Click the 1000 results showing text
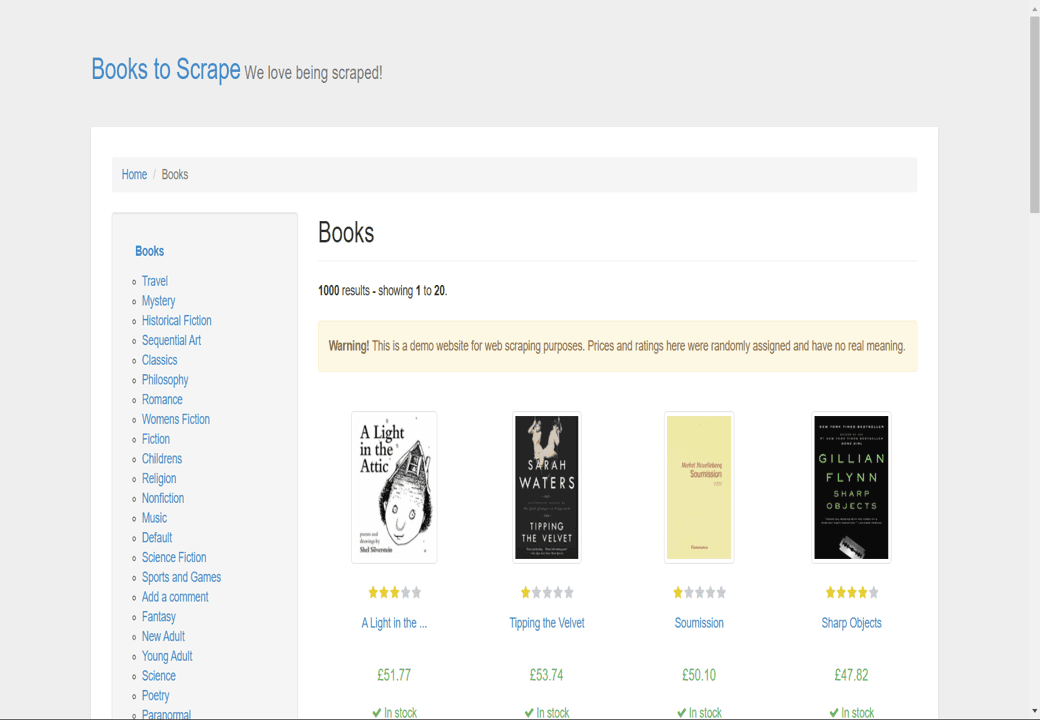 click(383, 290)
